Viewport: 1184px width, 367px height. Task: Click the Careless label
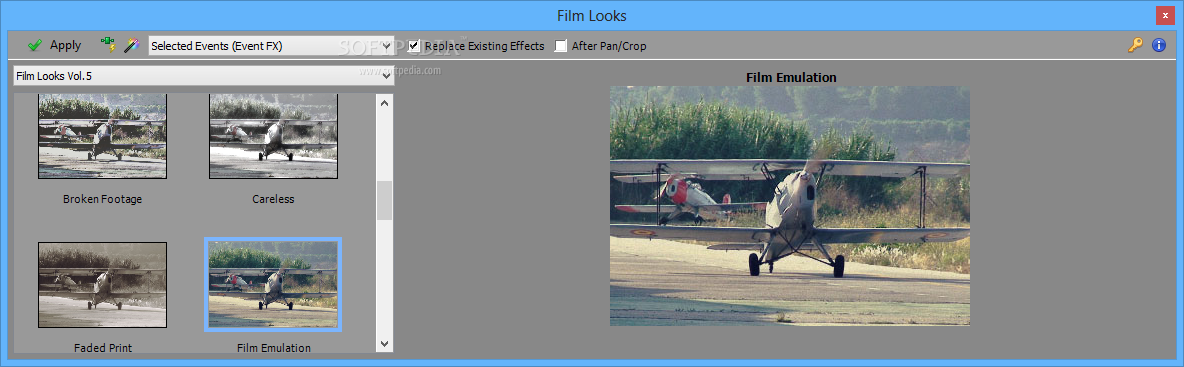click(x=273, y=199)
